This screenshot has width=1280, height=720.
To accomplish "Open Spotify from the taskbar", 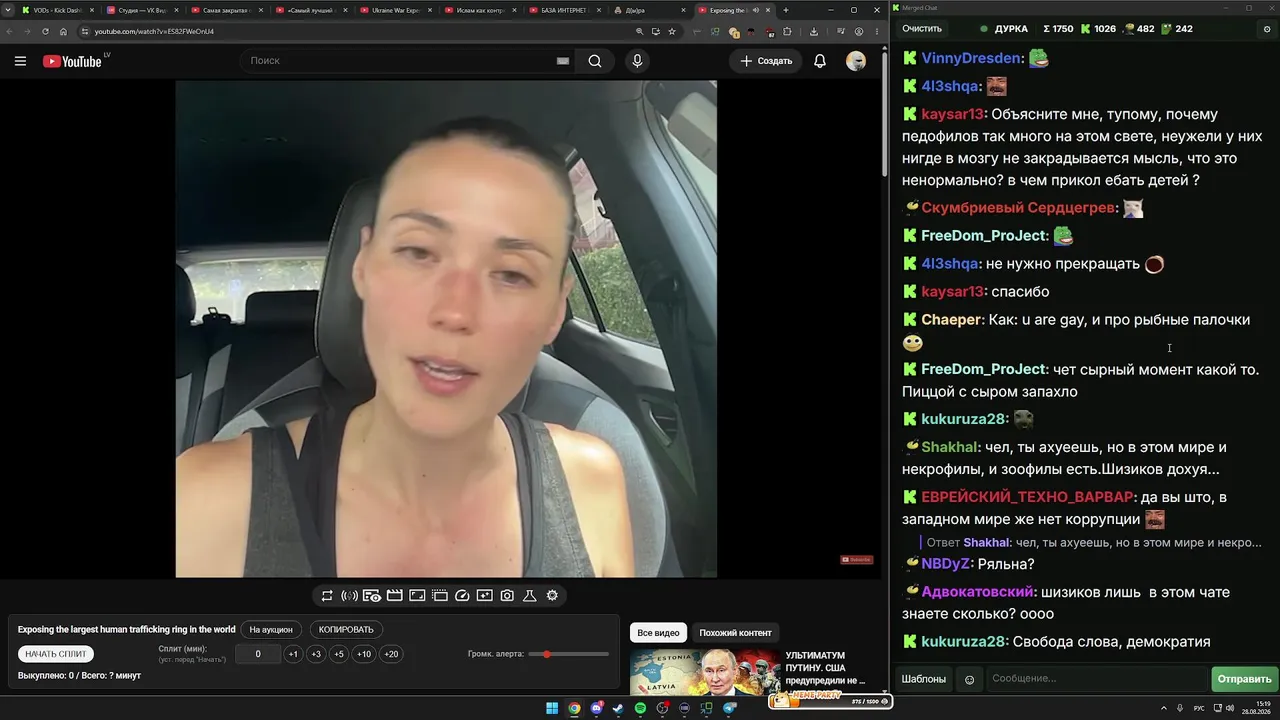I will click(x=640, y=709).
